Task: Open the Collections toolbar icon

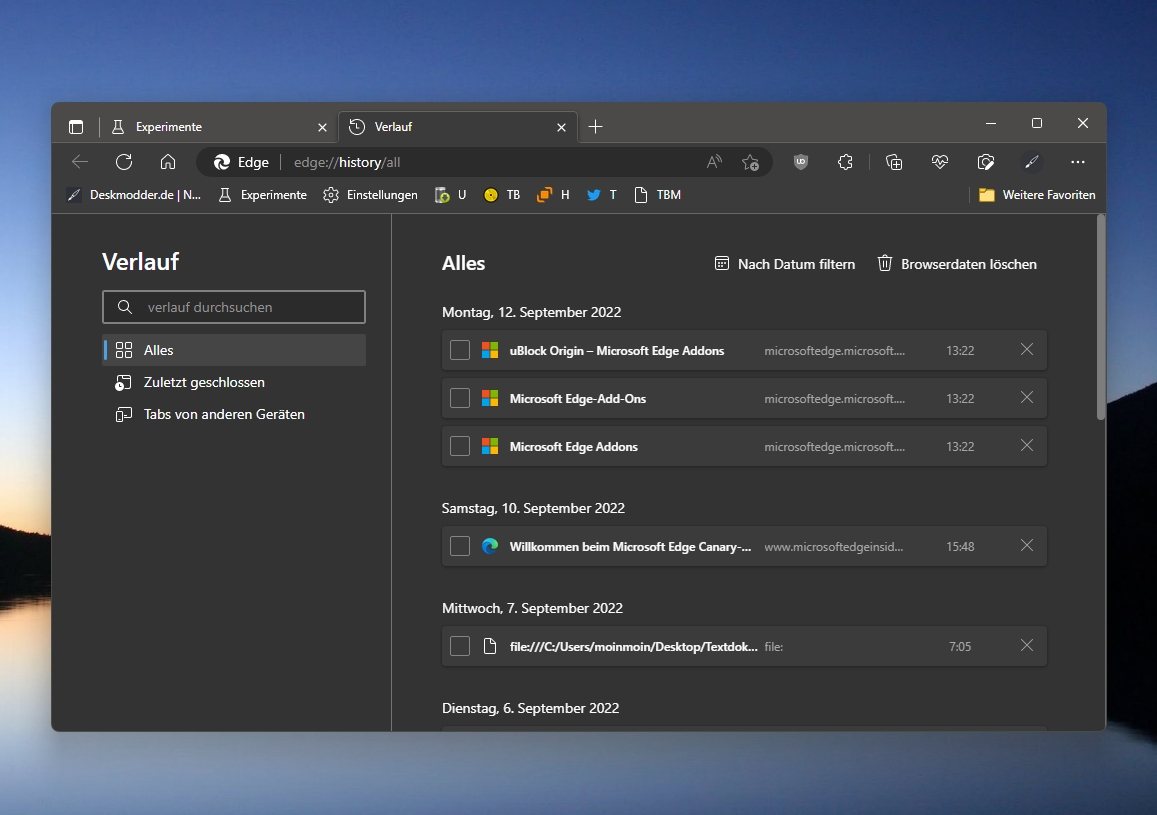Action: click(x=894, y=162)
